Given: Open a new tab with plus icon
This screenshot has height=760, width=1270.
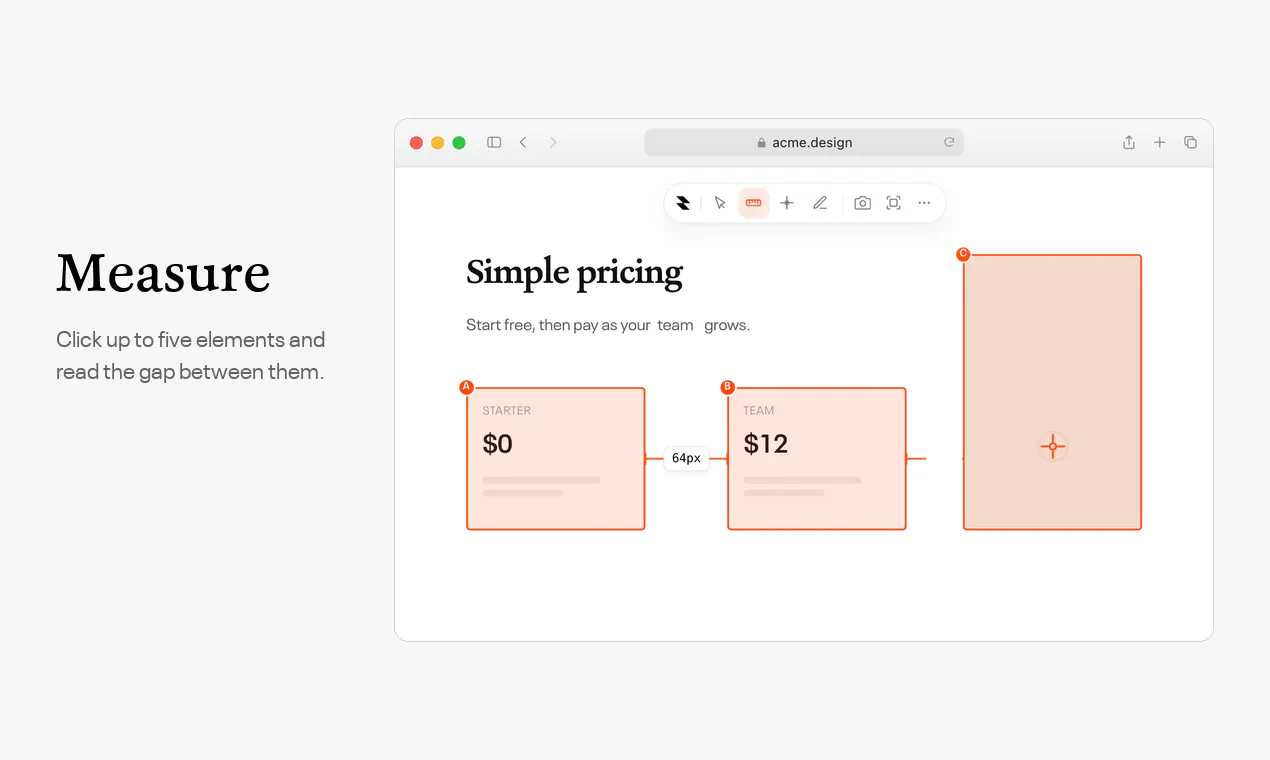Looking at the screenshot, I should click(1160, 143).
